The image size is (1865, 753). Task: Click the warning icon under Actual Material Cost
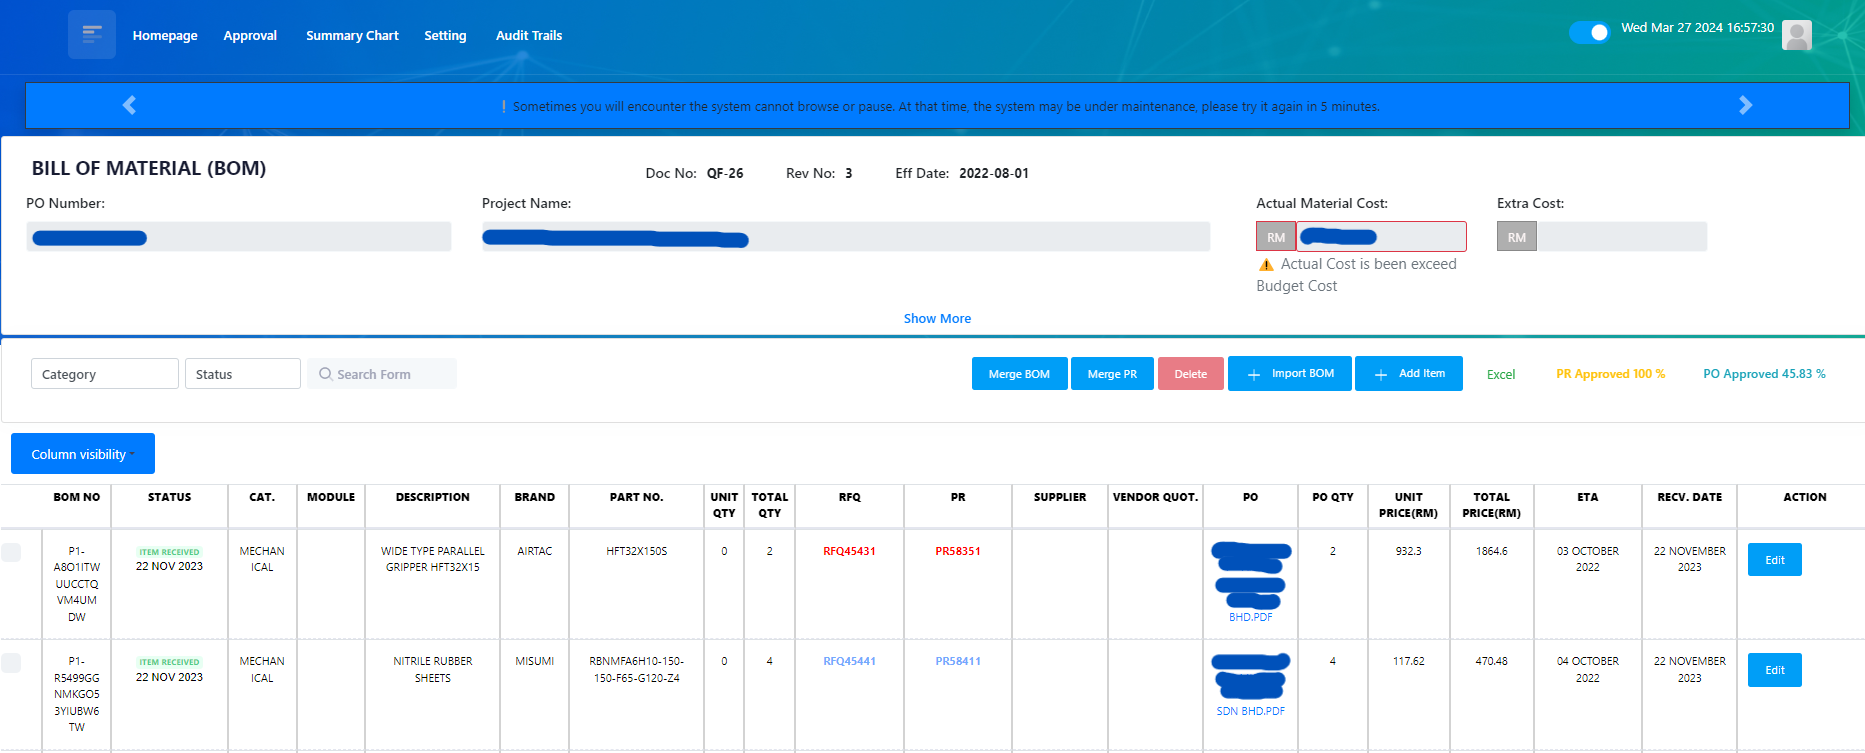pyautogui.click(x=1266, y=265)
